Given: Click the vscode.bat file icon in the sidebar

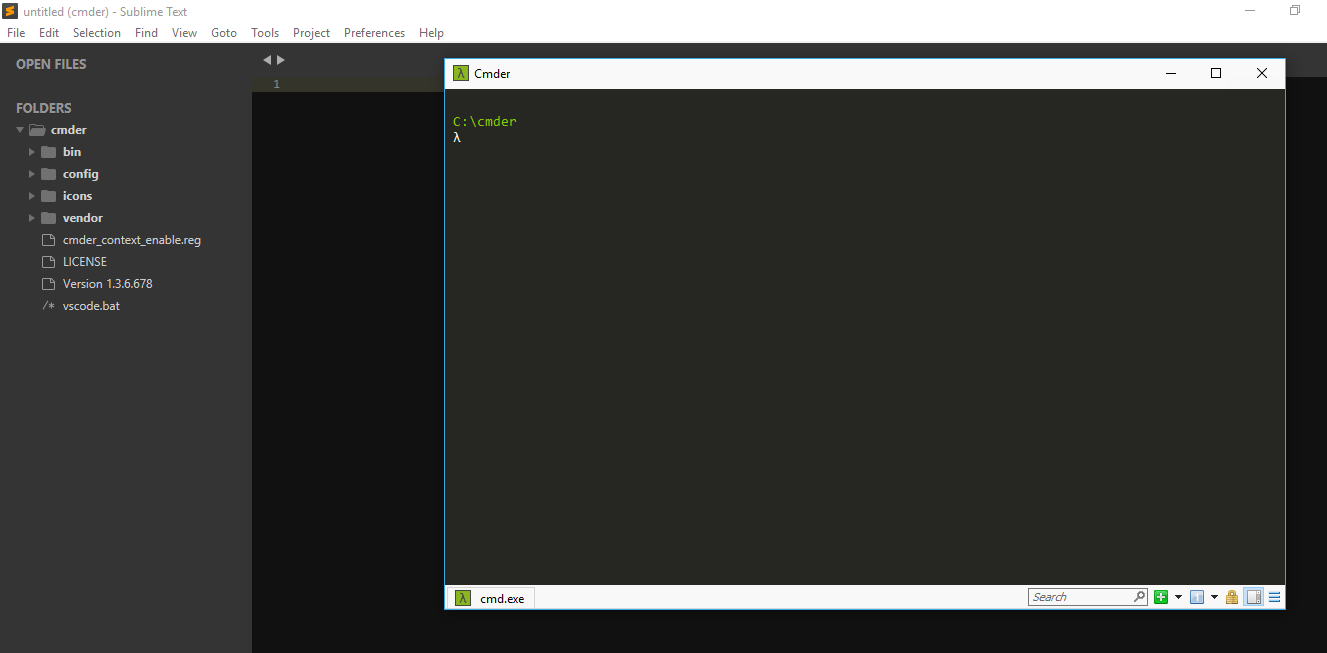Looking at the screenshot, I should [48, 305].
